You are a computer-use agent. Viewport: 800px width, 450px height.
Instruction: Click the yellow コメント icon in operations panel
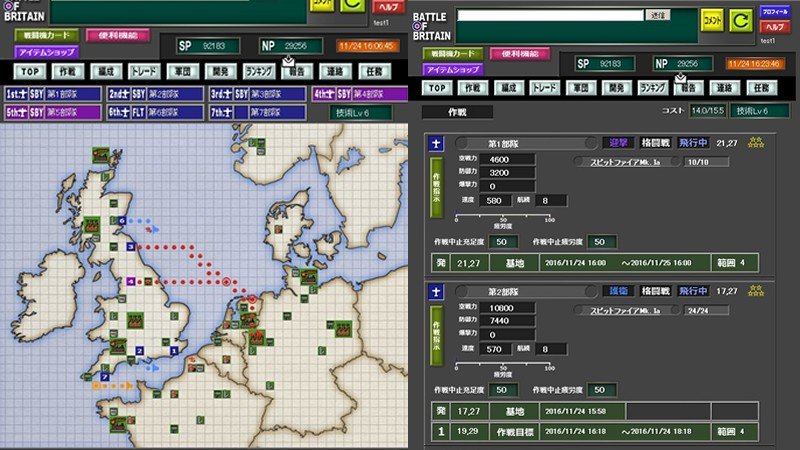[x=712, y=19]
